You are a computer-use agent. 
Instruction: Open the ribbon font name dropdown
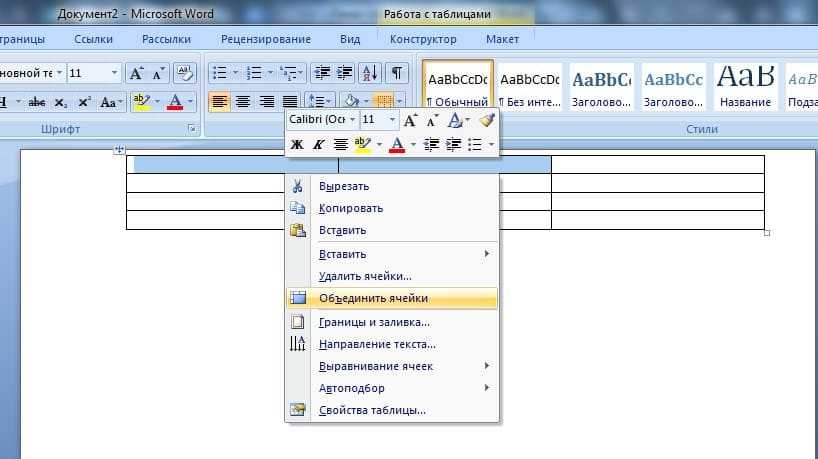59,73
